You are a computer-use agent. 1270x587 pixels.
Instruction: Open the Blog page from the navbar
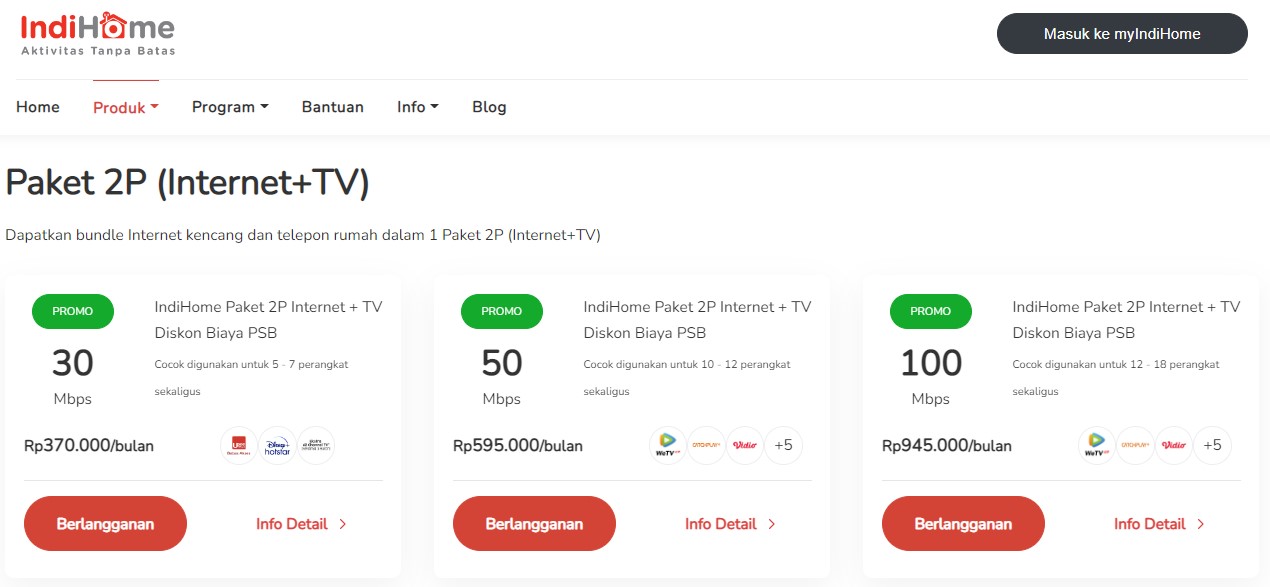489,107
